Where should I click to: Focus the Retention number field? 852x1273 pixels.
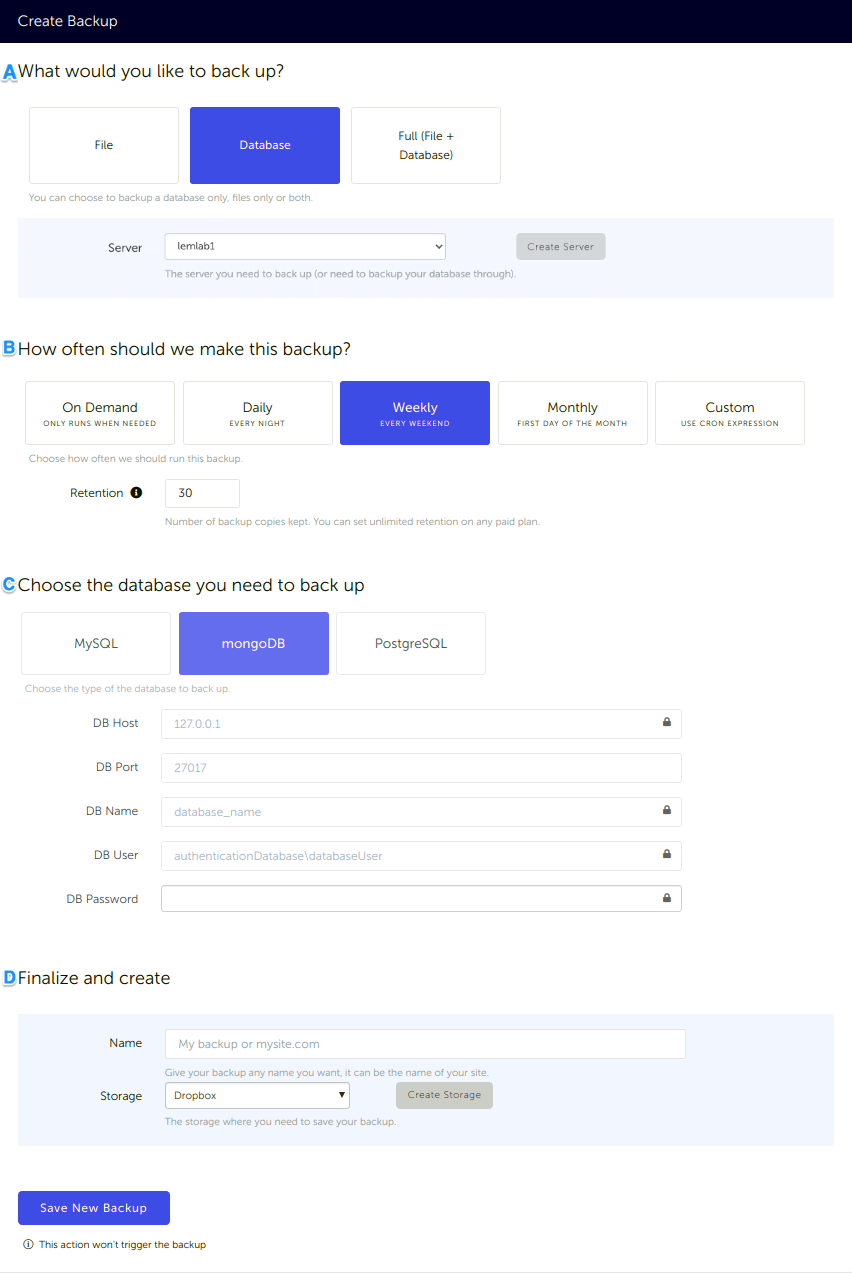[x=202, y=493]
